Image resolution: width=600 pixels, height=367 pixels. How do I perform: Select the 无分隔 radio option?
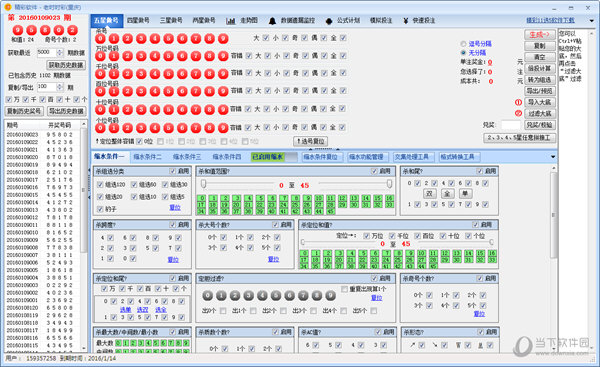[x=463, y=52]
